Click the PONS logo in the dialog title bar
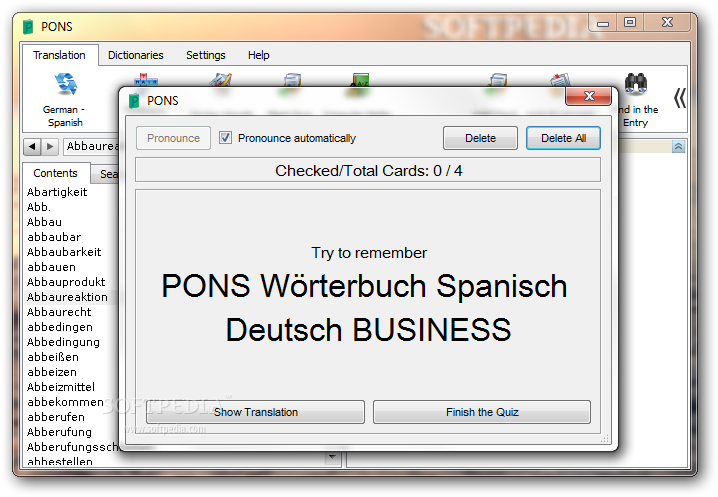This screenshot has height=497, width=718. [134, 101]
